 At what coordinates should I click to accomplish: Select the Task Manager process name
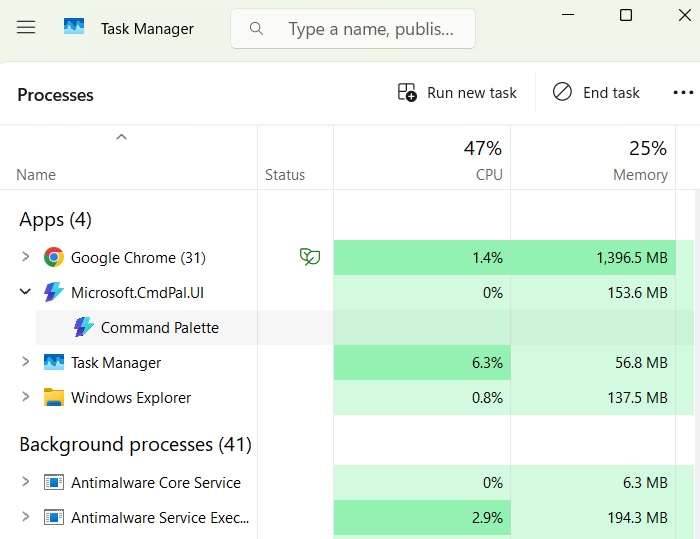[x=116, y=363]
